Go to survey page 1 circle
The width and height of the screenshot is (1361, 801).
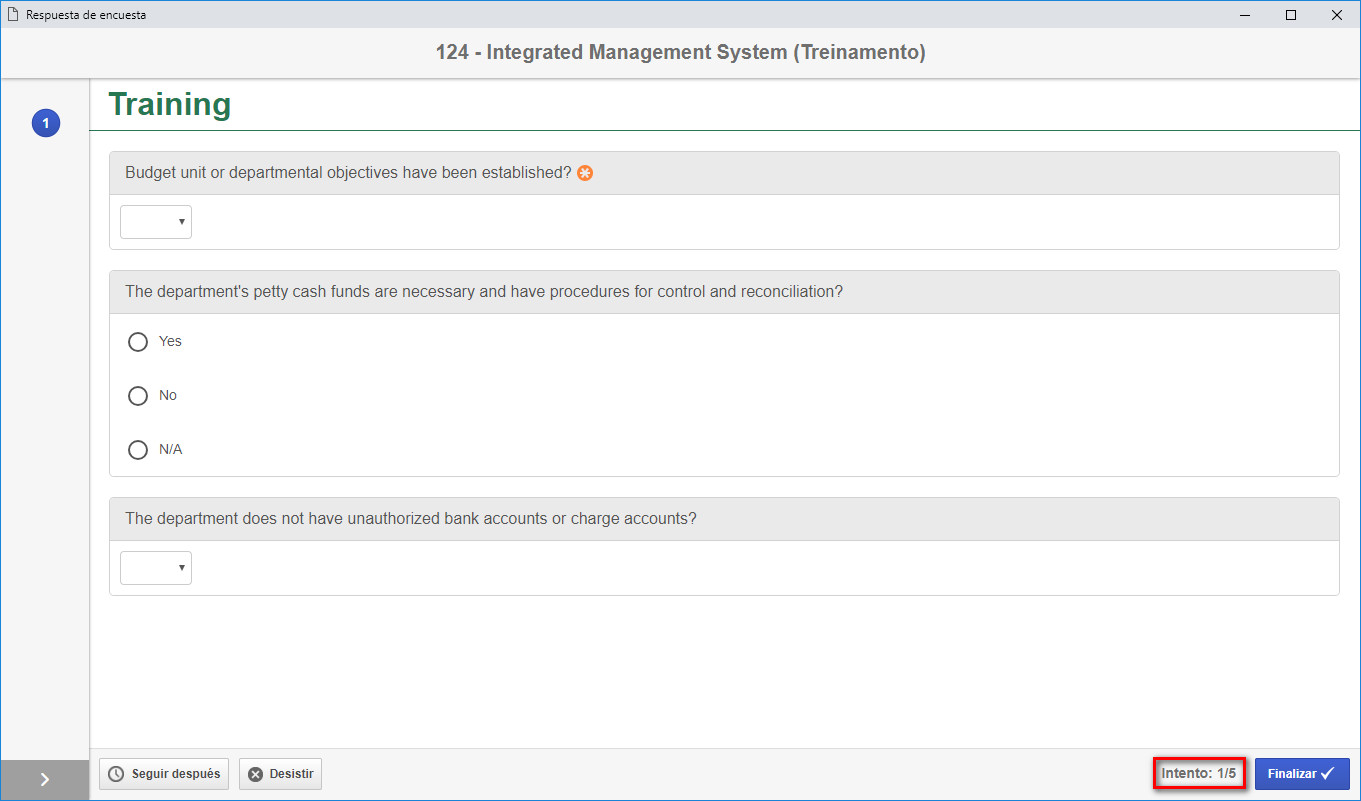click(46, 124)
